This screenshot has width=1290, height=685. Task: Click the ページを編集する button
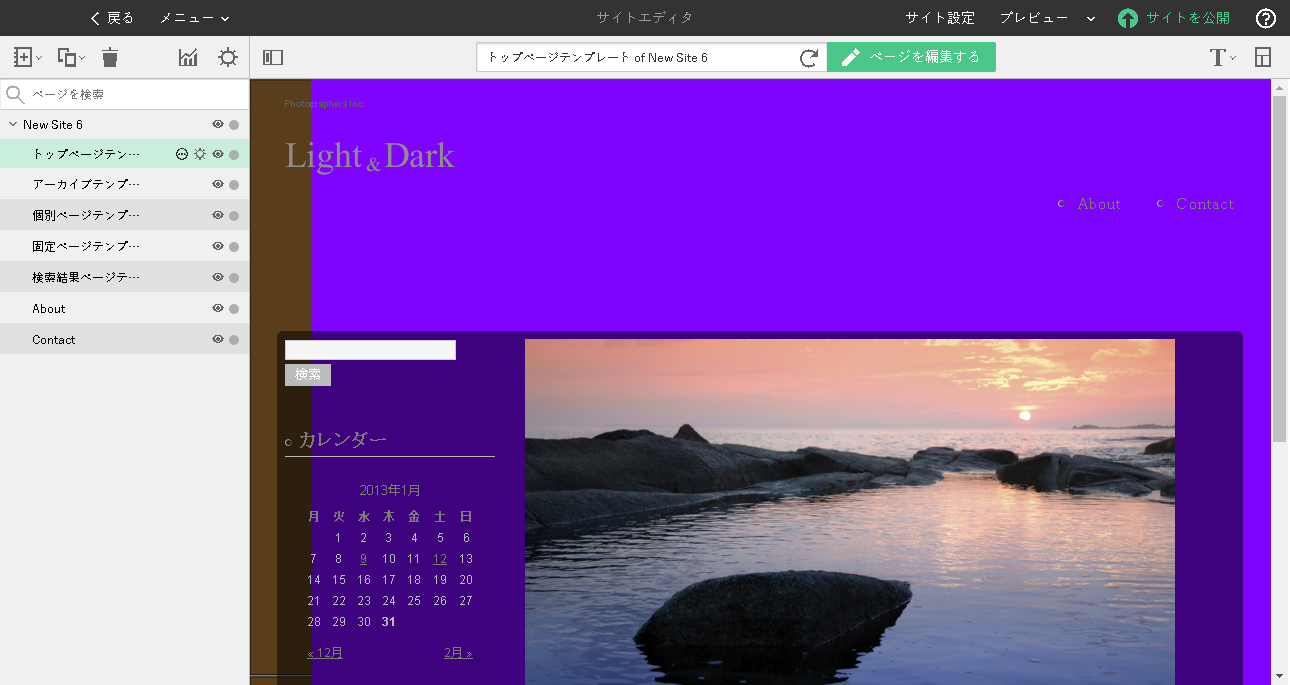click(911, 57)
